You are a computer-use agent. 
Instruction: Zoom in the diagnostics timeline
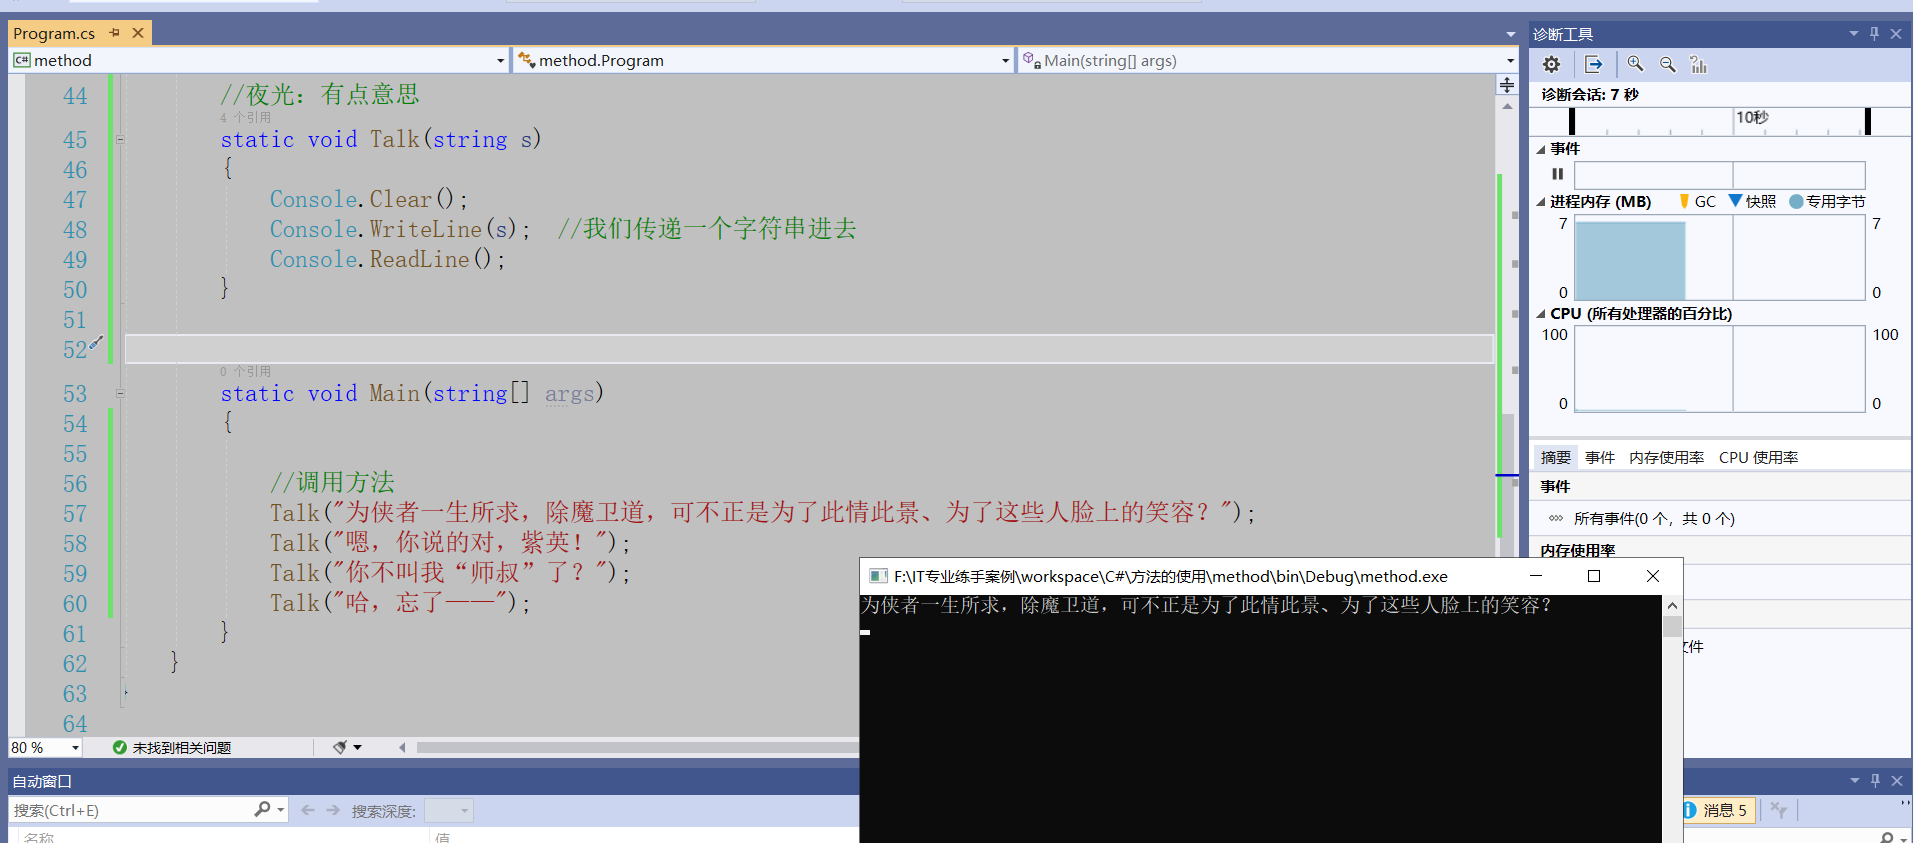[1635, 64]
